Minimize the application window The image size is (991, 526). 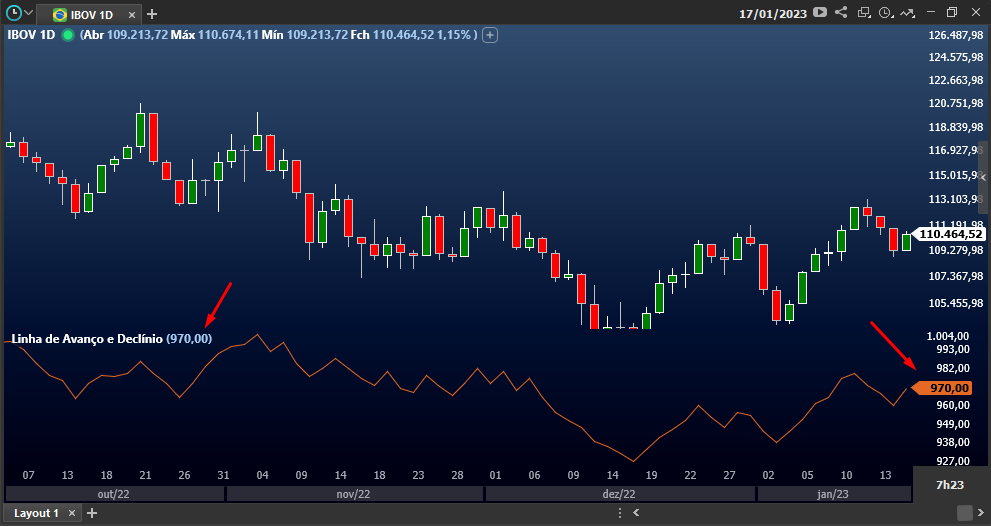(930, 12)
